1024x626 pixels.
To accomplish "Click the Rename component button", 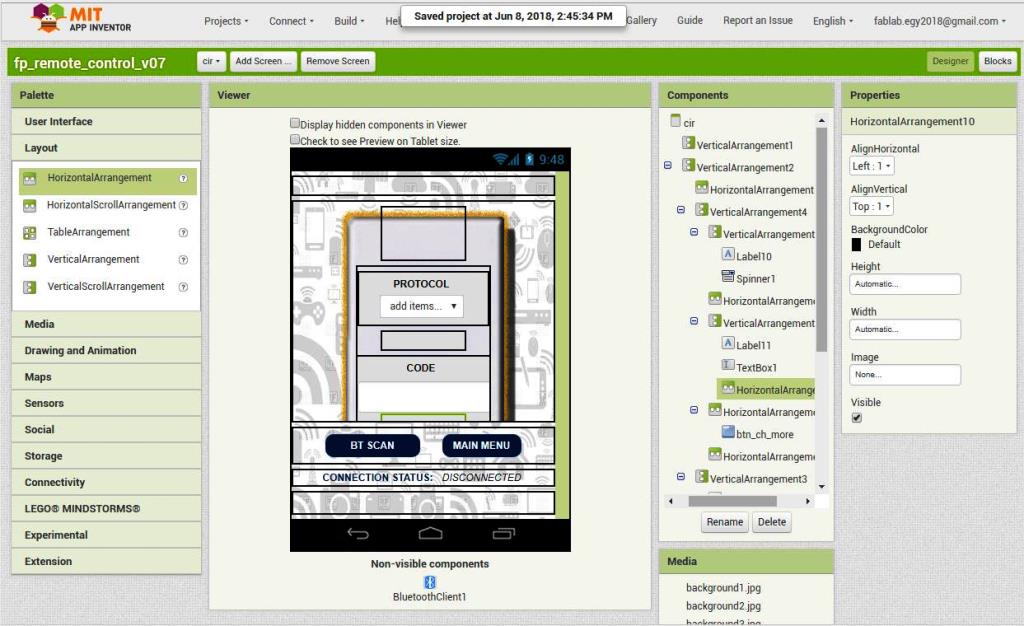I will point(724,522).
